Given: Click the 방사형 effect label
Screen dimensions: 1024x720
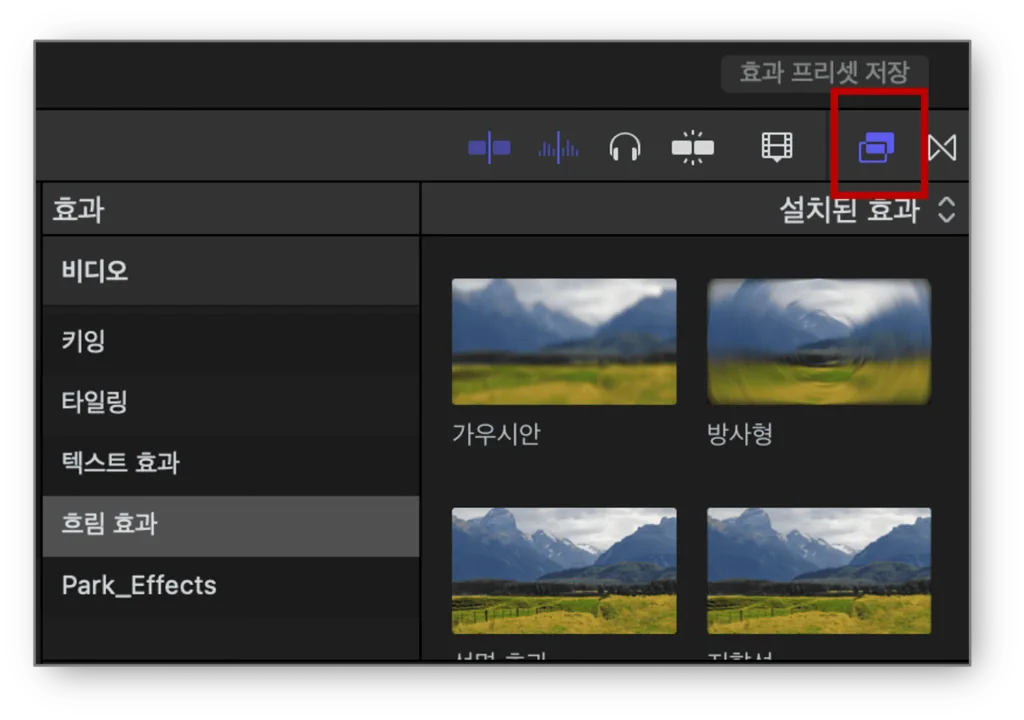Looking at the screenshot, I should (x=740, y=434).
